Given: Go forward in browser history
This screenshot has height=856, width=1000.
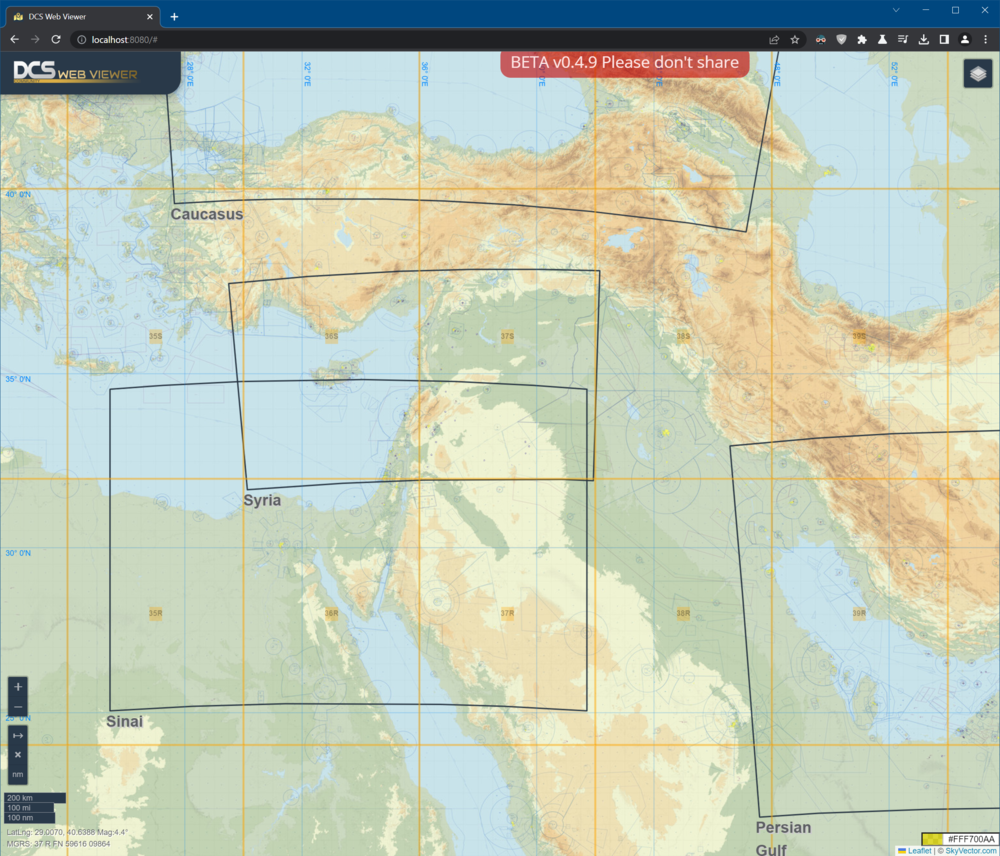Looking at the screenshot, I should coord(35,40).
